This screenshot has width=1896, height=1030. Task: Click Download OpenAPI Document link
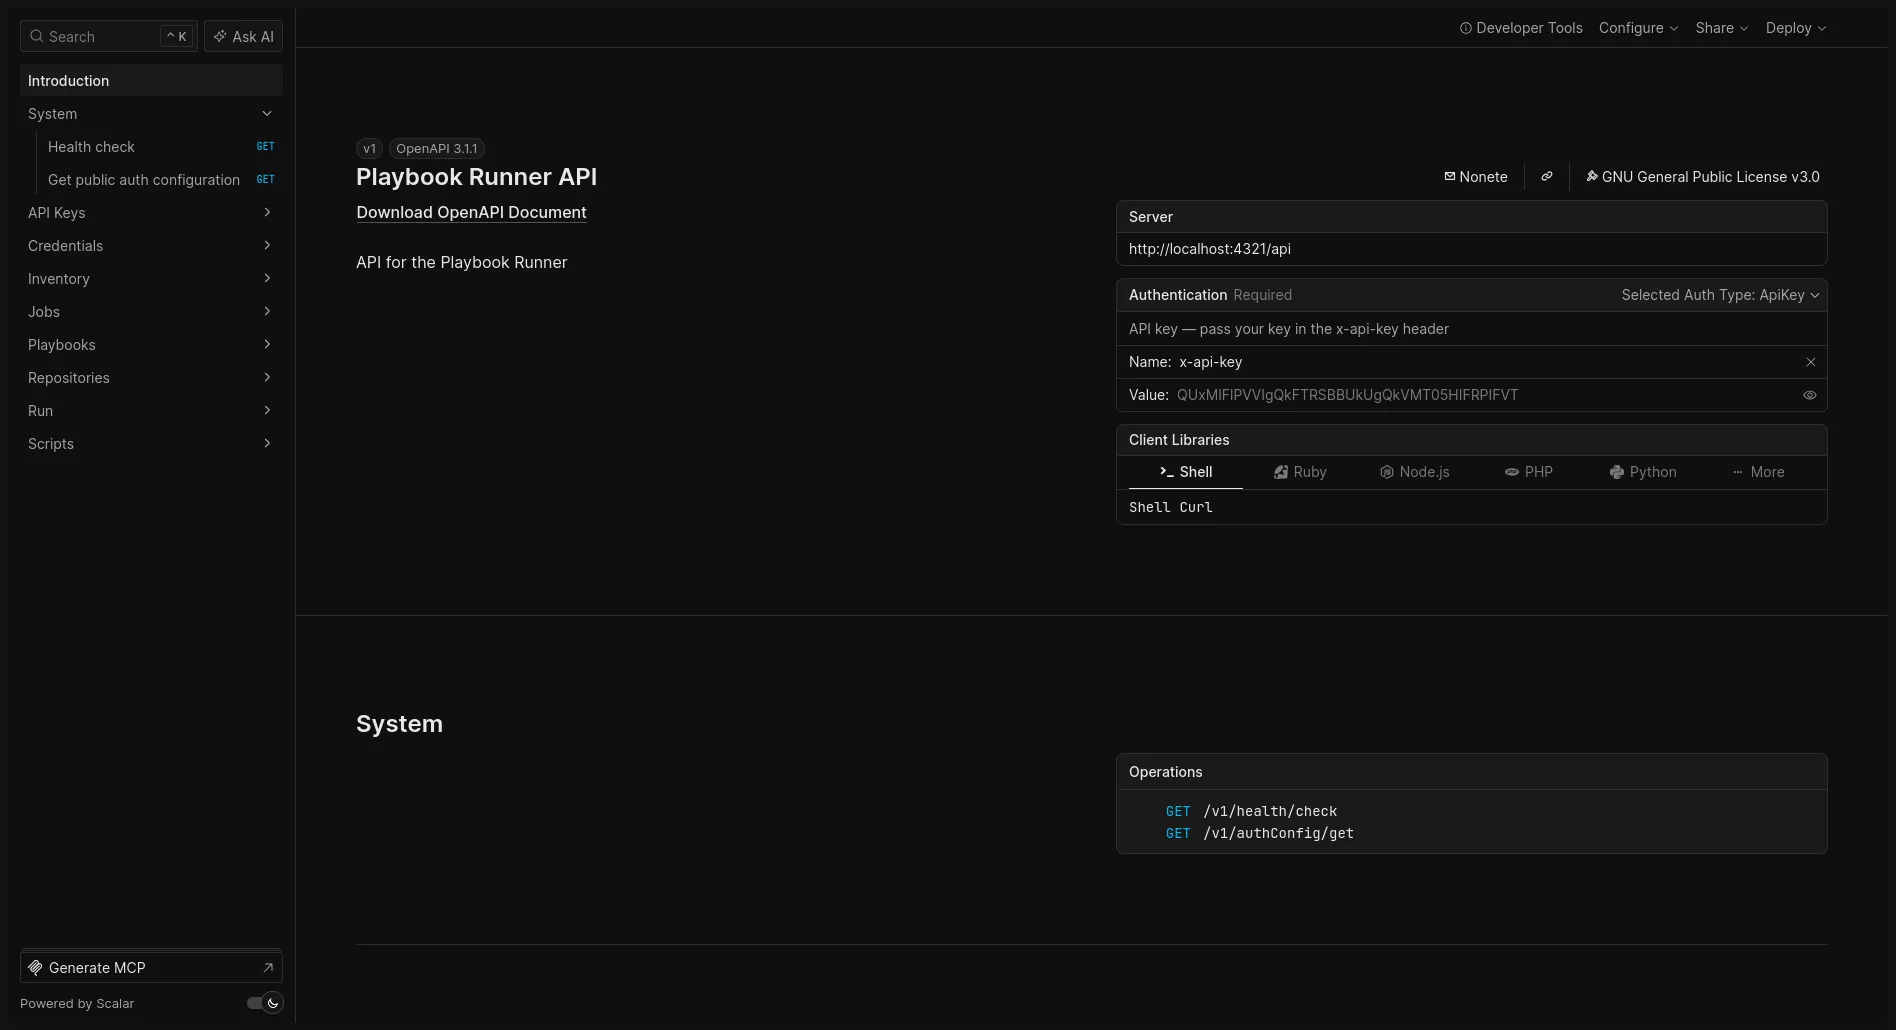[x=471, y=212]
